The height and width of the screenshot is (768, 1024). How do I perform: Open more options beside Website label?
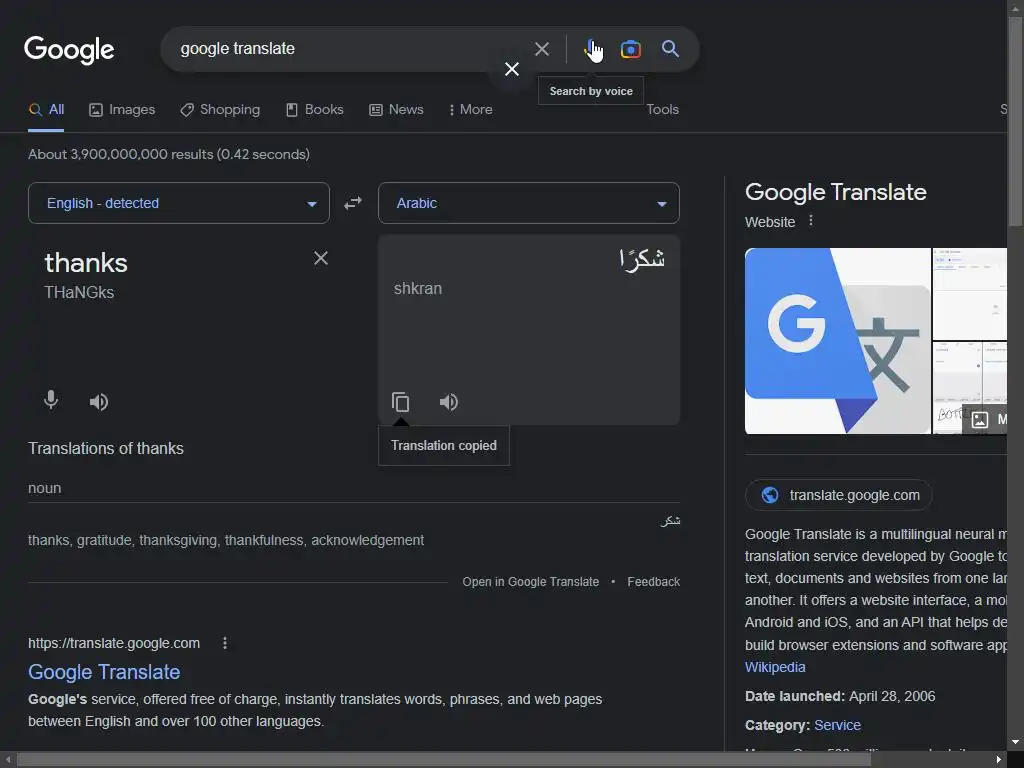tap(810, 221)
